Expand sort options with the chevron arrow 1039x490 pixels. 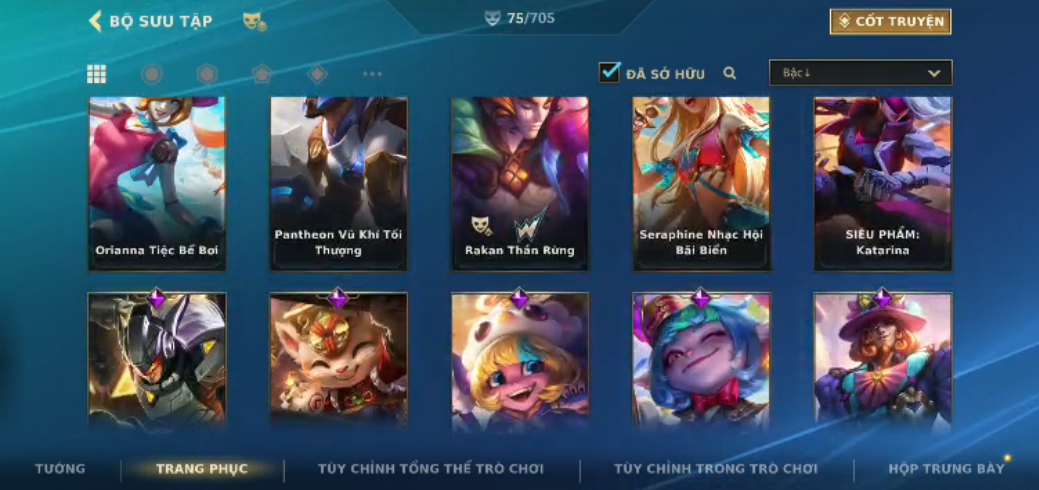pos(934,74)
